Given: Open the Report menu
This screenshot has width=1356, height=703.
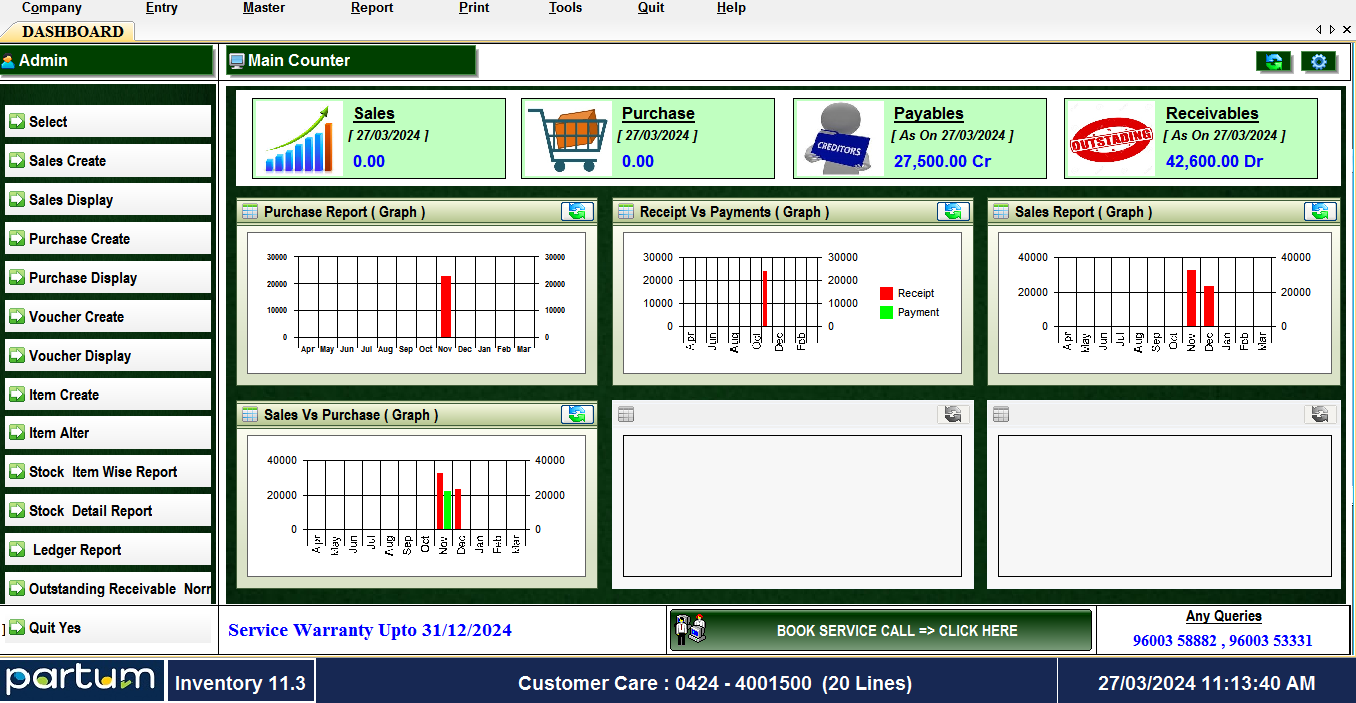Looking at the screenshot, I should (x=372, y=8).
